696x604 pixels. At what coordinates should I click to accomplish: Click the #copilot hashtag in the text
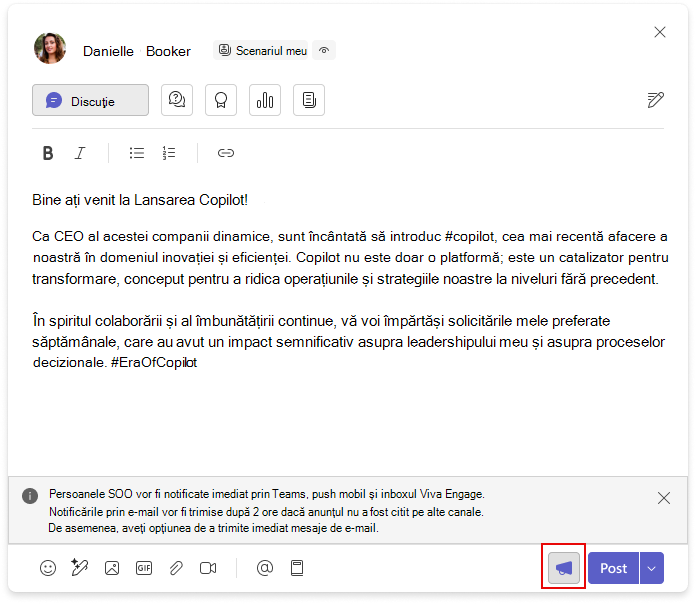pos(470,237)
